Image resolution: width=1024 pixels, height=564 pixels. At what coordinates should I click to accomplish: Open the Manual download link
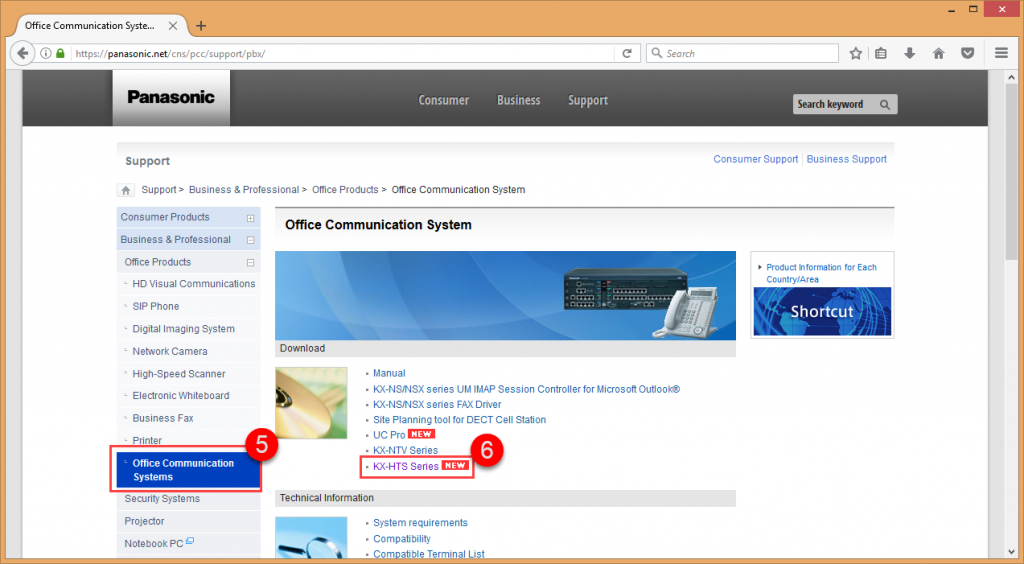[389, 373]
